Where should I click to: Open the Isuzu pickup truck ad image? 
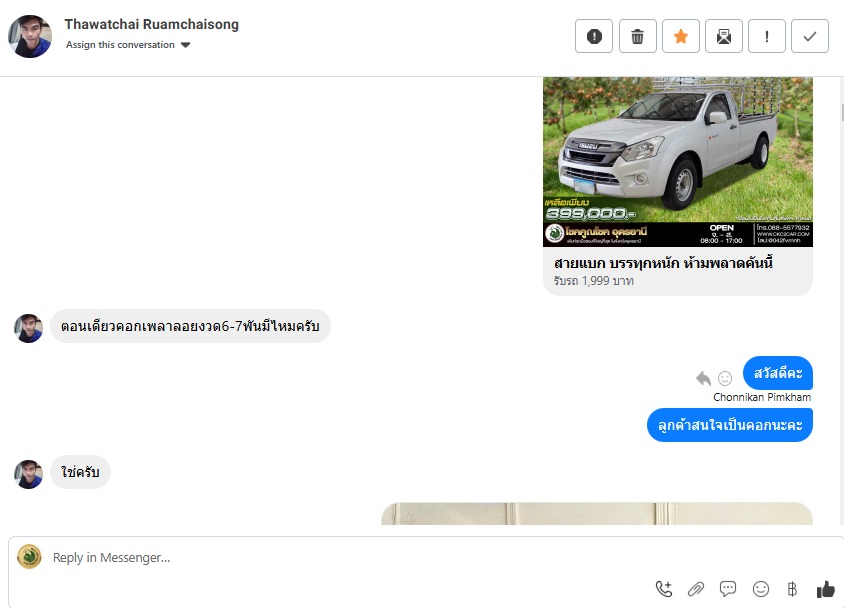pos(678,161)
